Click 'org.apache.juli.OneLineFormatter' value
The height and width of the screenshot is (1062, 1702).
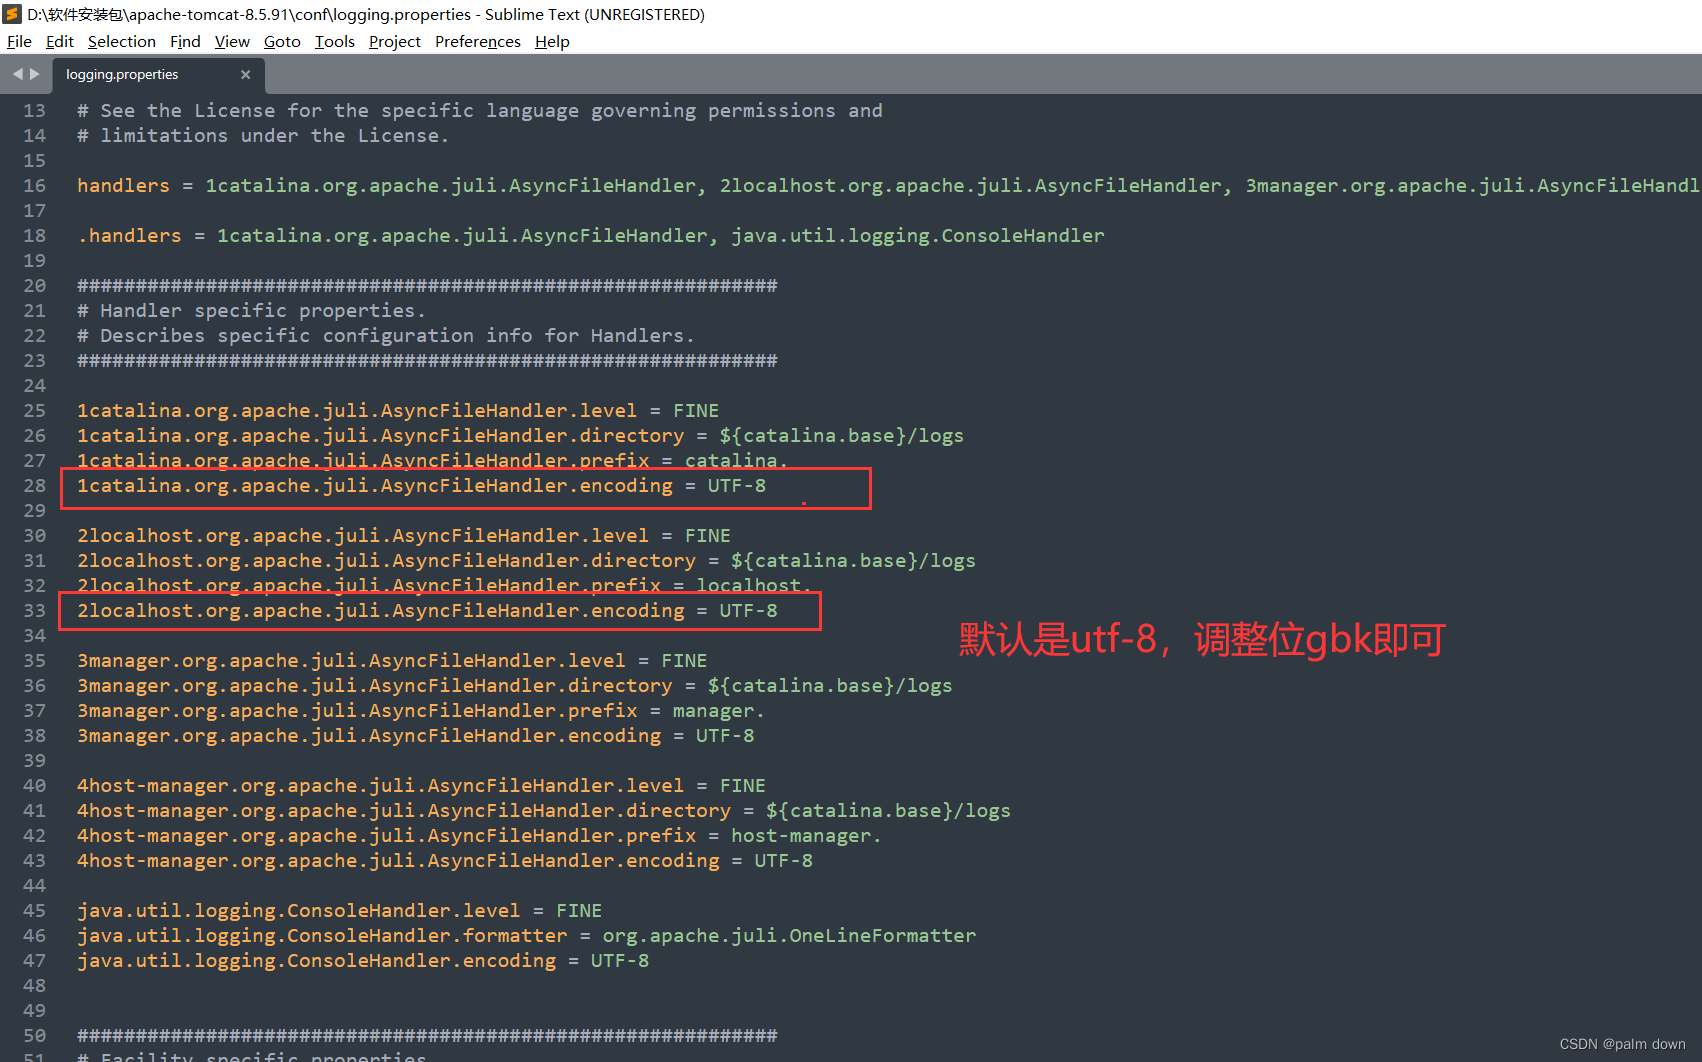[x=789, y=935]
